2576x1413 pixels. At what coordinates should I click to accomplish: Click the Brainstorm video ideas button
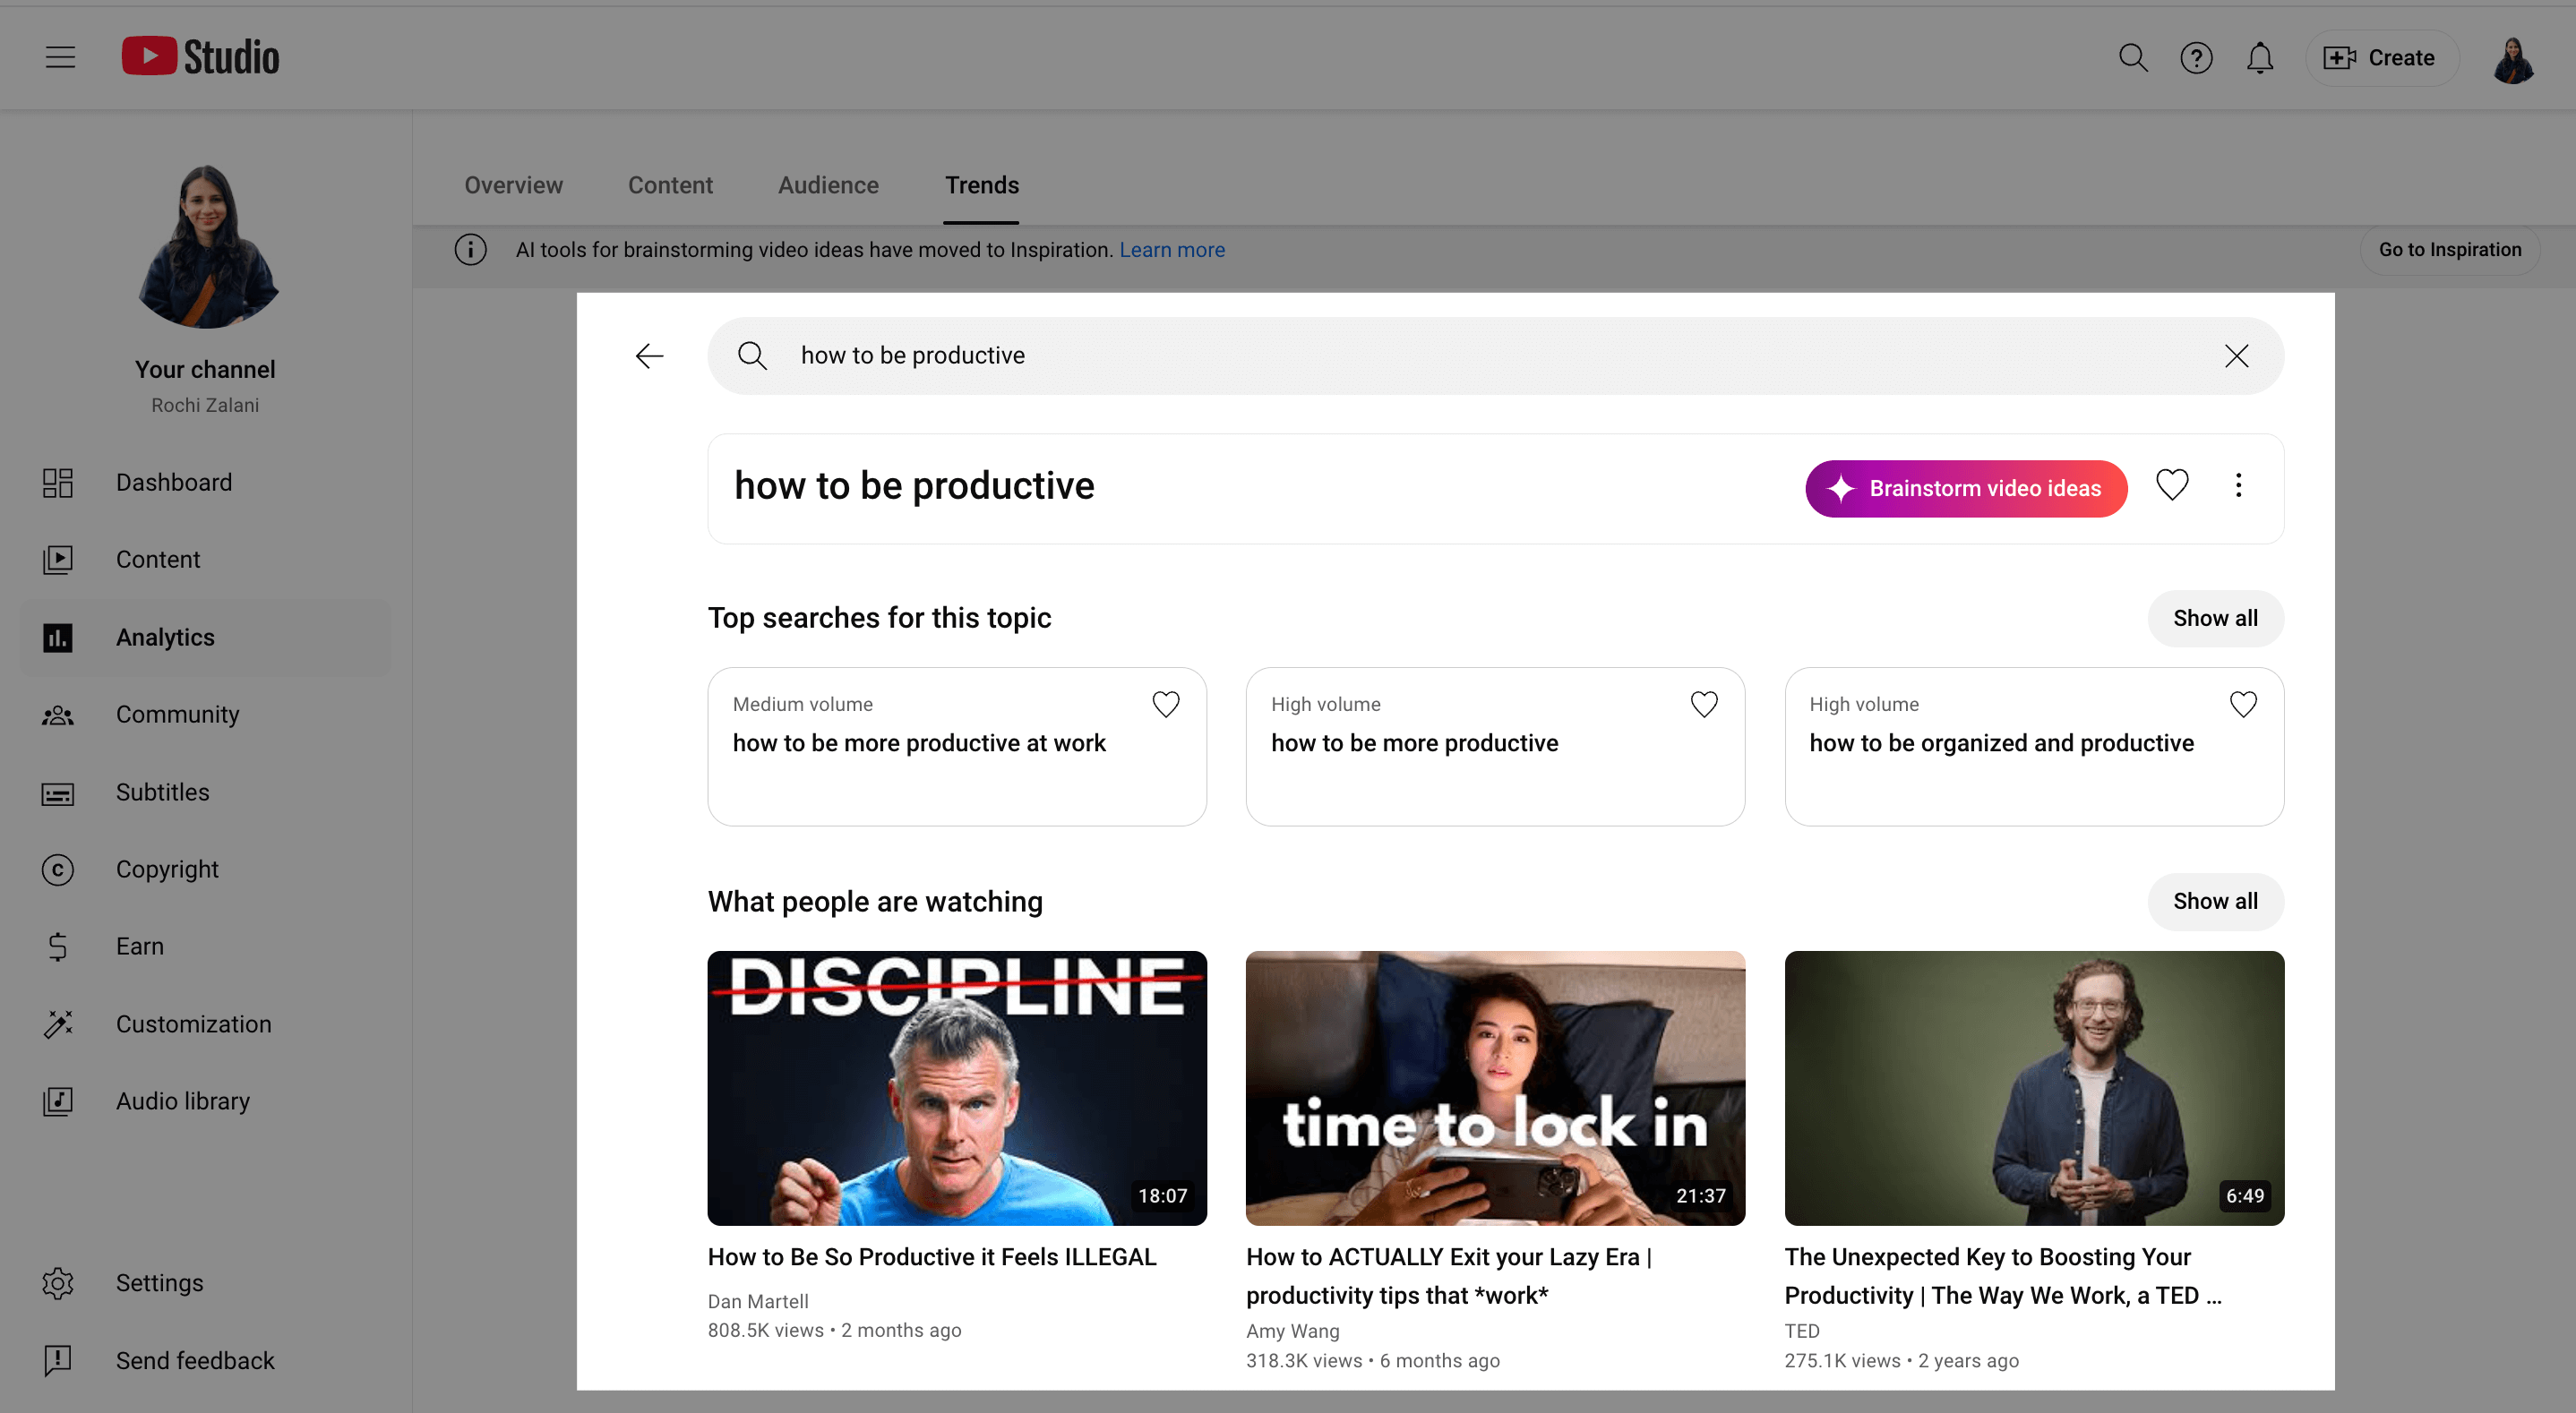pos(1965,488)
